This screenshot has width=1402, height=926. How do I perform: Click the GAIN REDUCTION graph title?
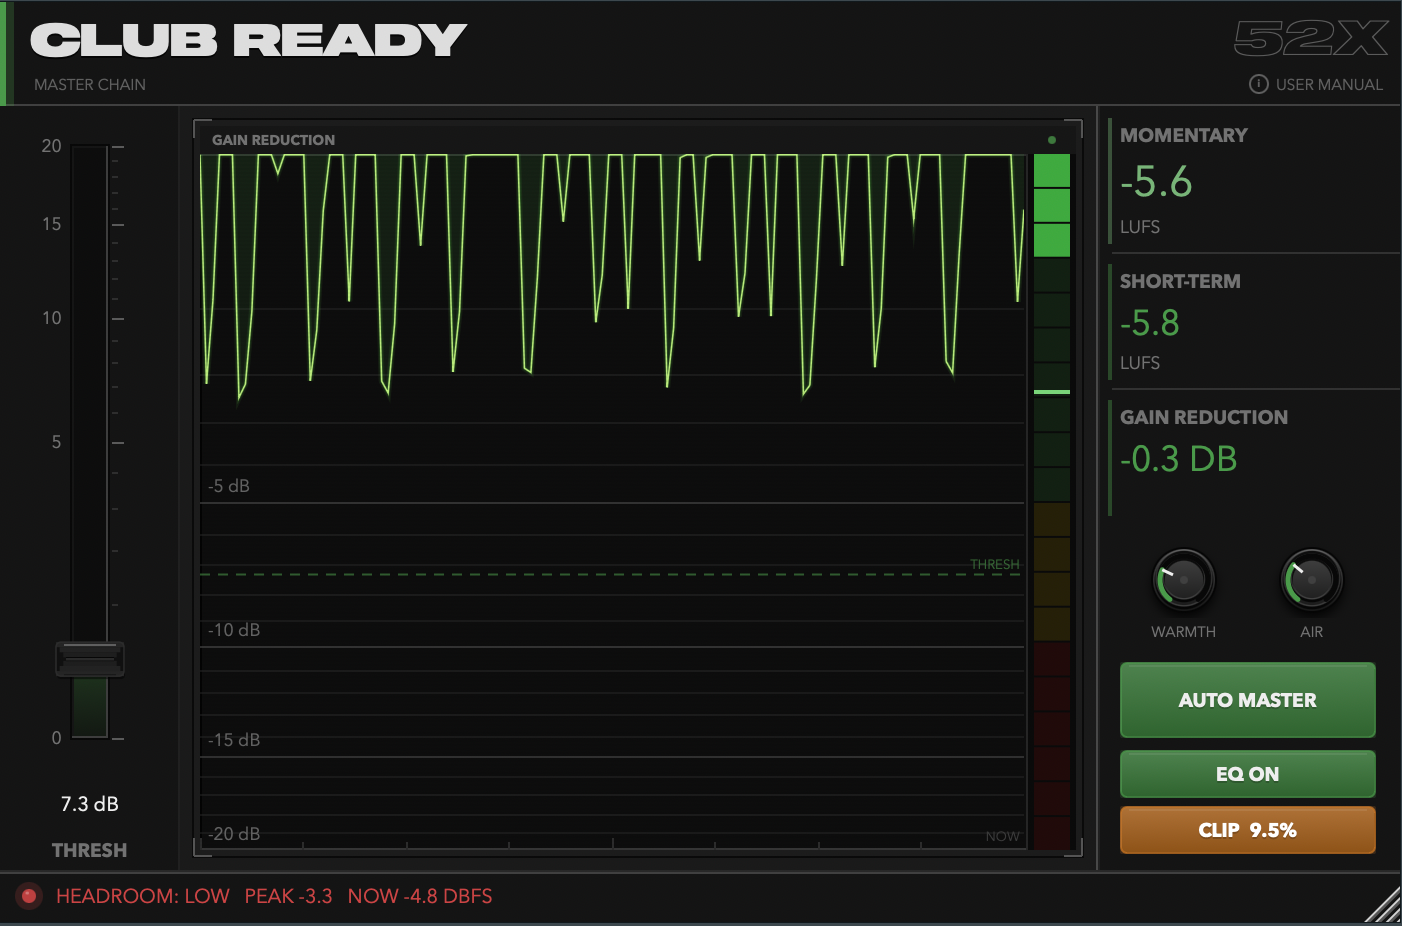coord(273,140)
